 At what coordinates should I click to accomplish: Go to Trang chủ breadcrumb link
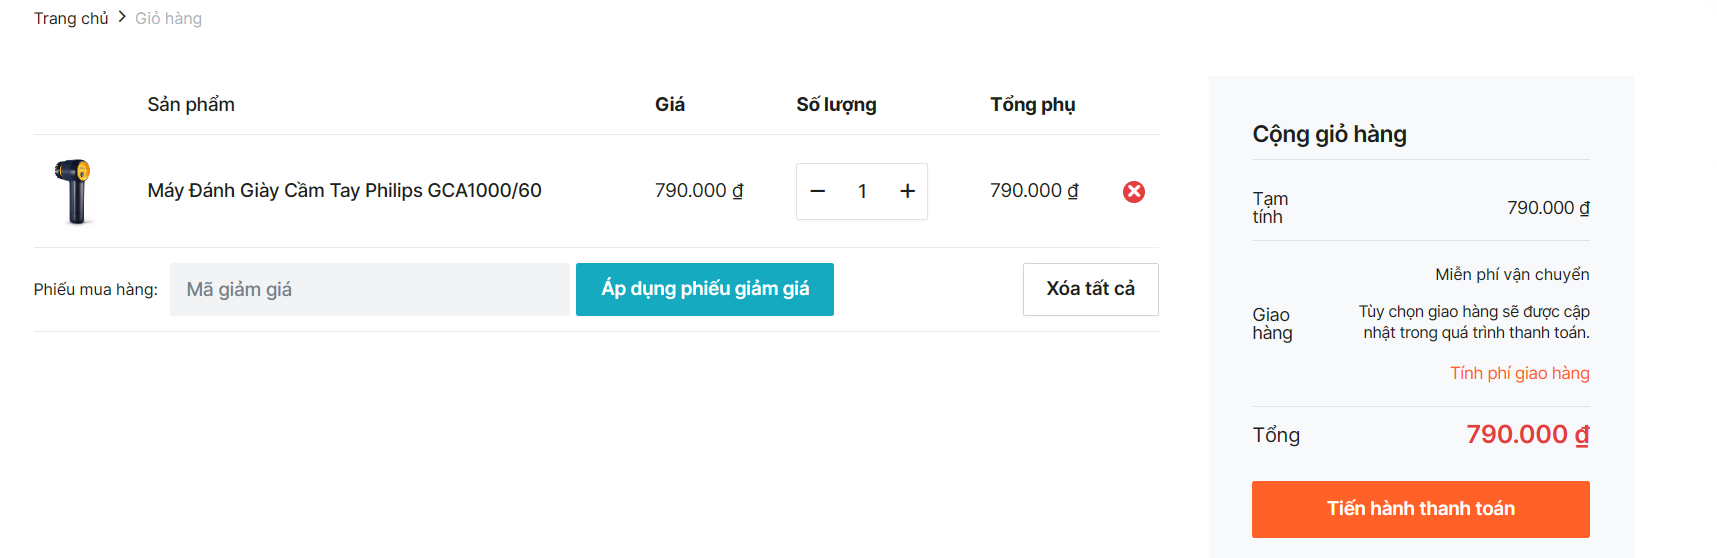(71, 18)
